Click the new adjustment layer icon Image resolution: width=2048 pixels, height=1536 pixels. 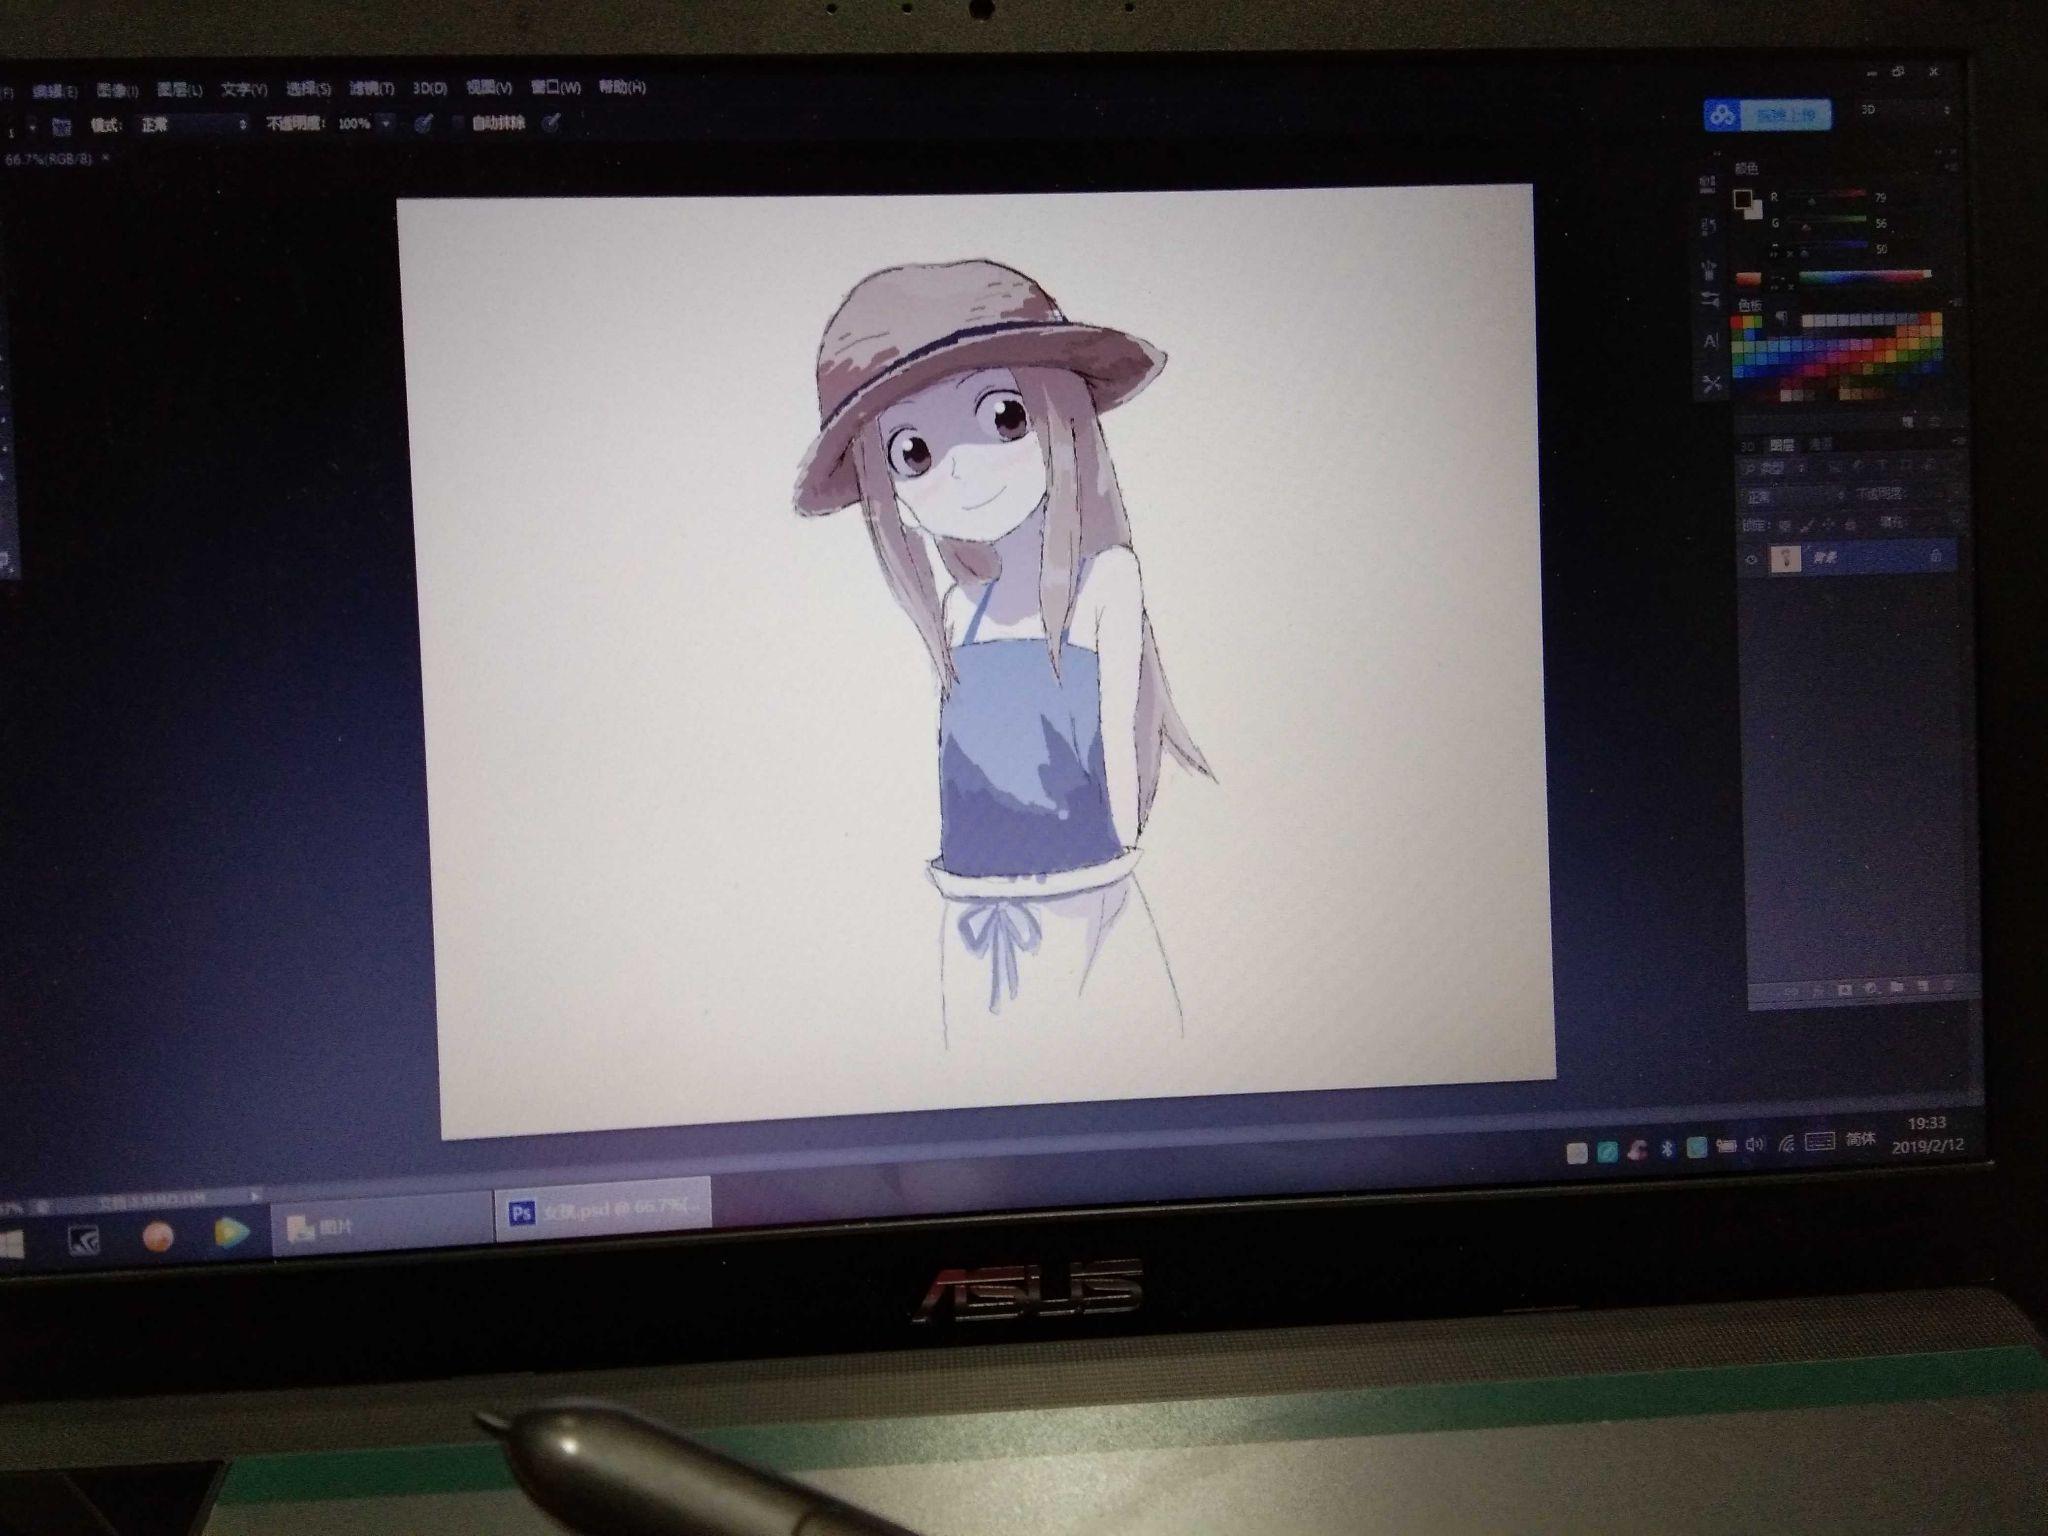pos(1869,988)
